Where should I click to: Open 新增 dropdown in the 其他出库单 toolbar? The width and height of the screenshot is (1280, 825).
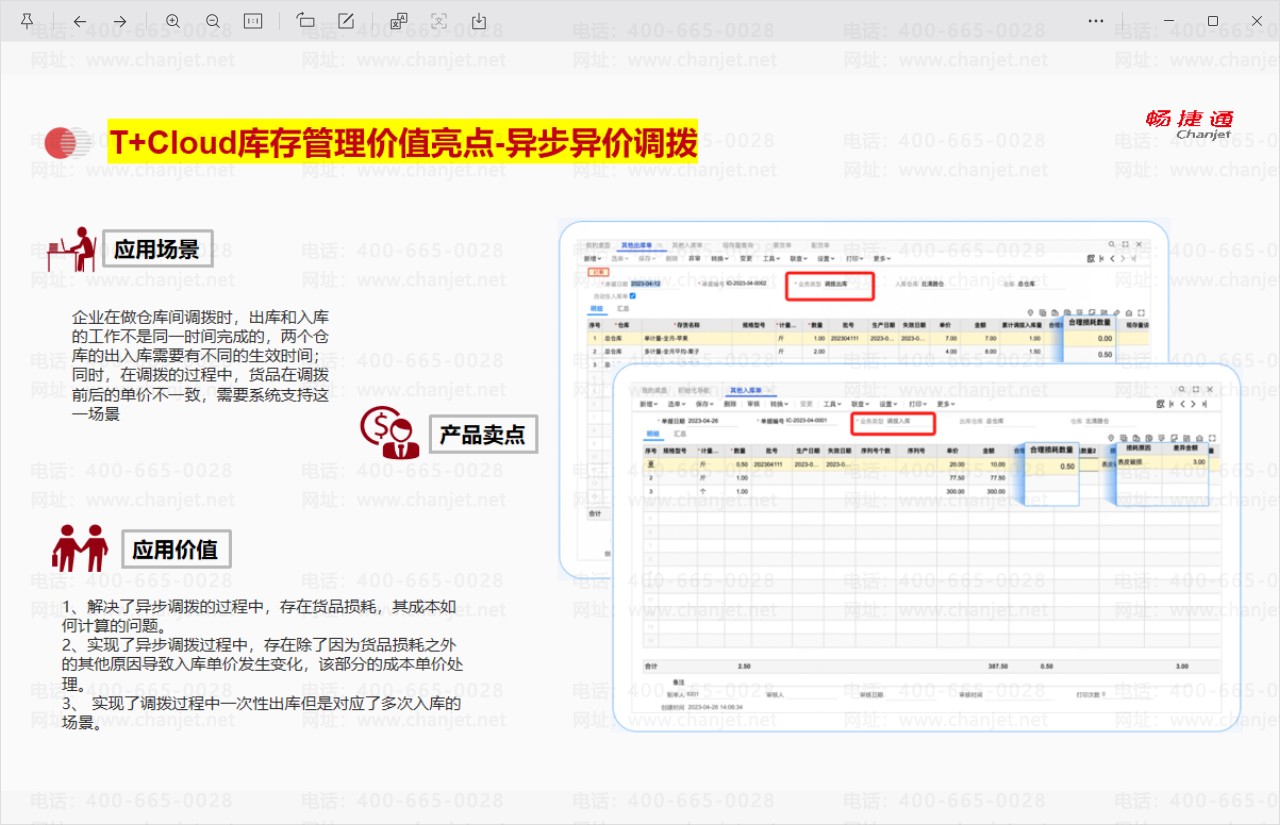pos(593,258)
